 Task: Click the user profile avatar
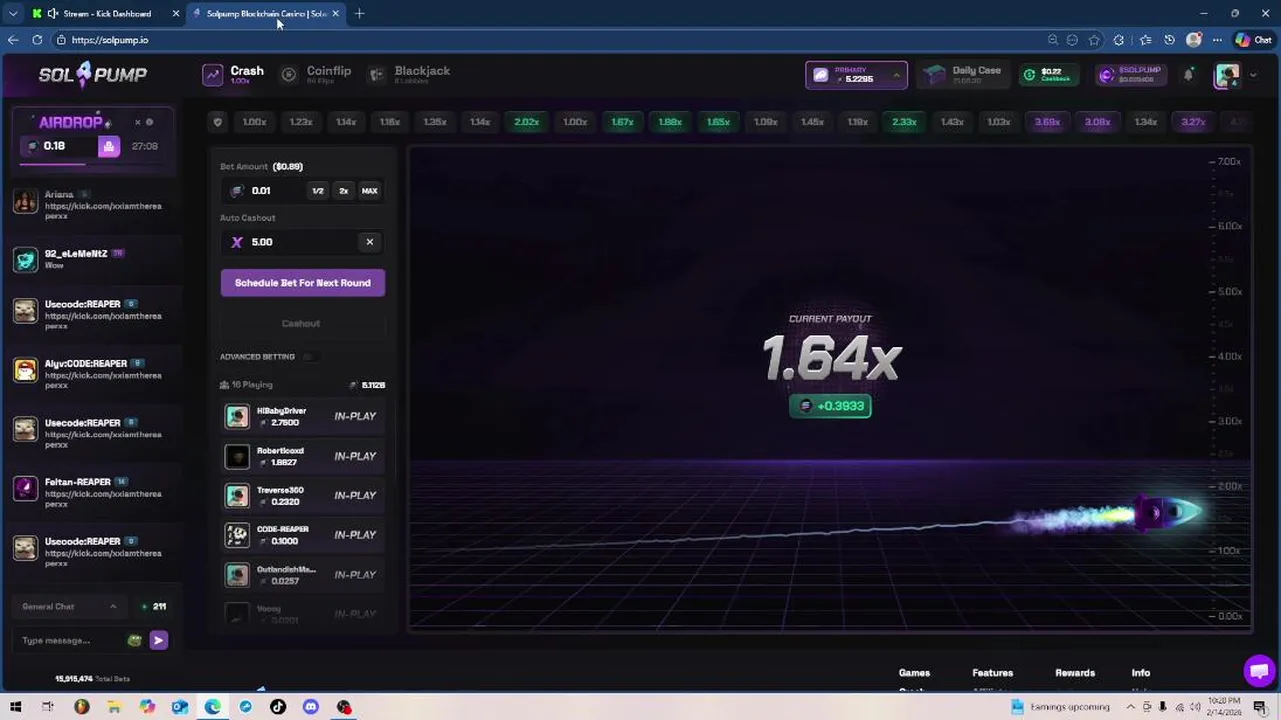point(1226,75)
